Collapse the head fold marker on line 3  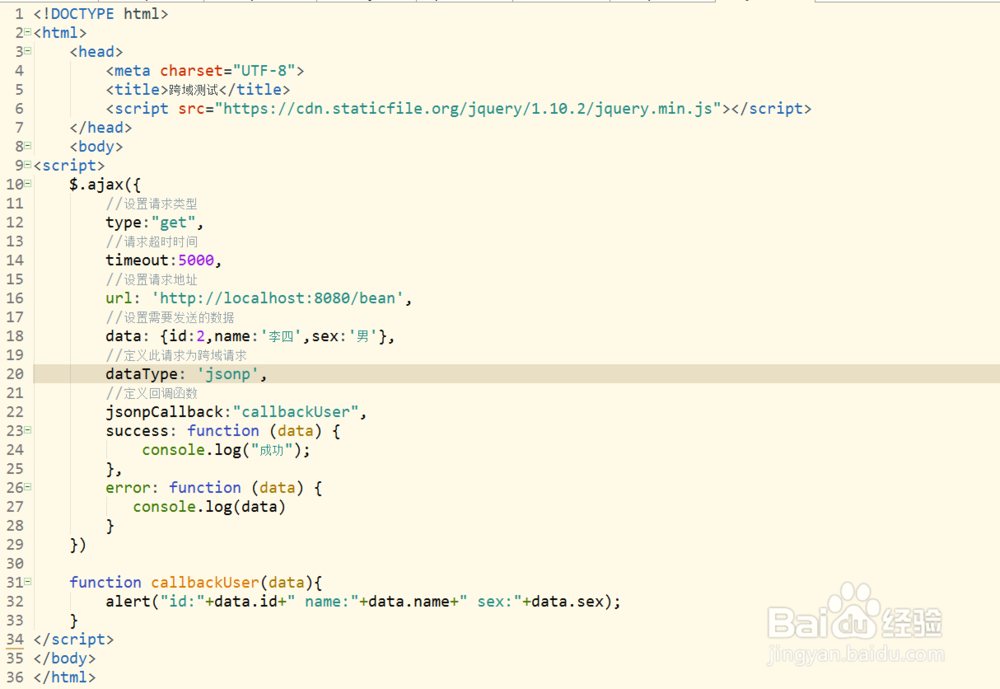pos(27,51)
